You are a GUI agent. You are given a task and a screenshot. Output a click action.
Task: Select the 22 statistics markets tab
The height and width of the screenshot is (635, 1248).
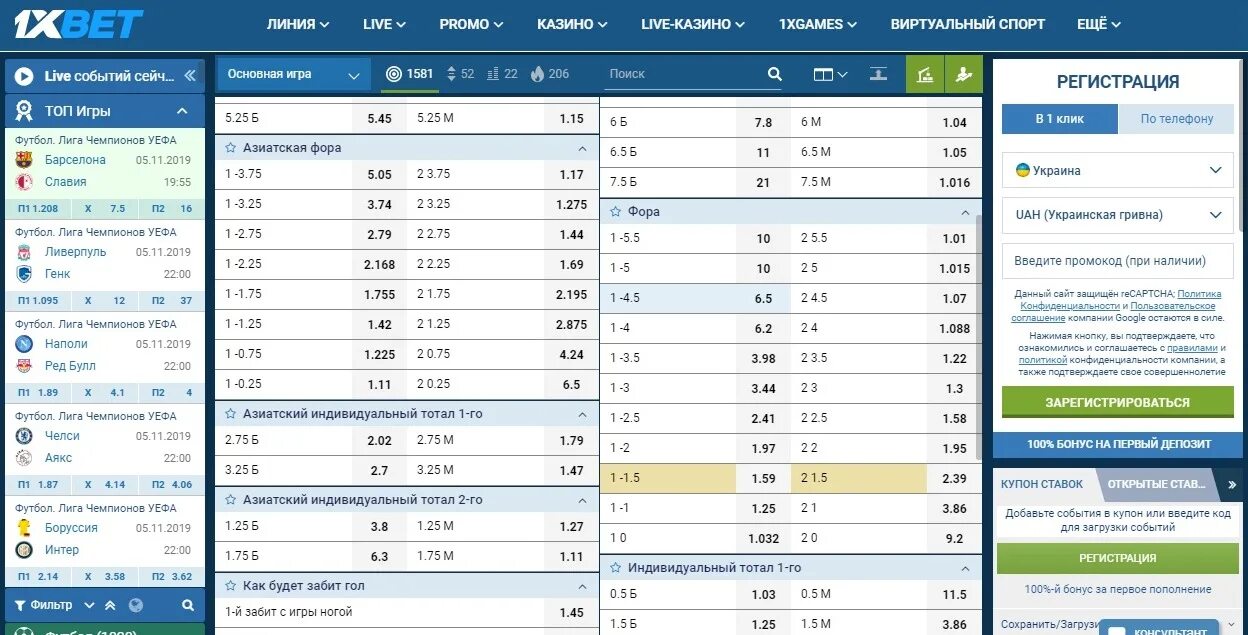tap(503, 74)
